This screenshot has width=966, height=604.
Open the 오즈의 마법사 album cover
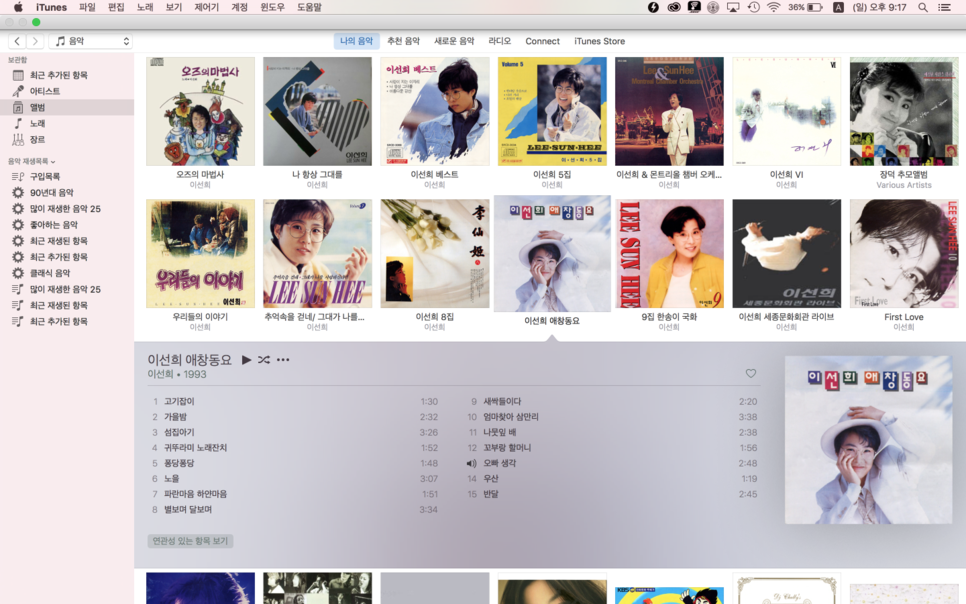(200, 112)
